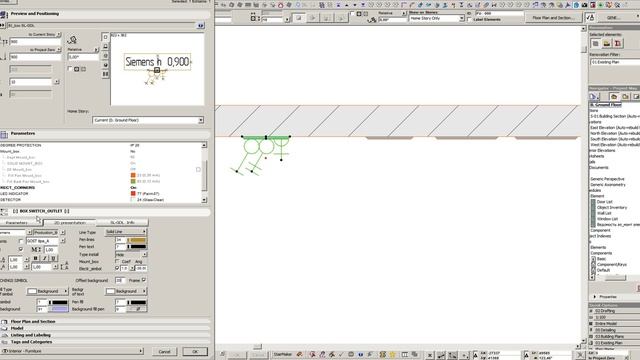Toggle the Frame checkbox

[x=144, y=280]
